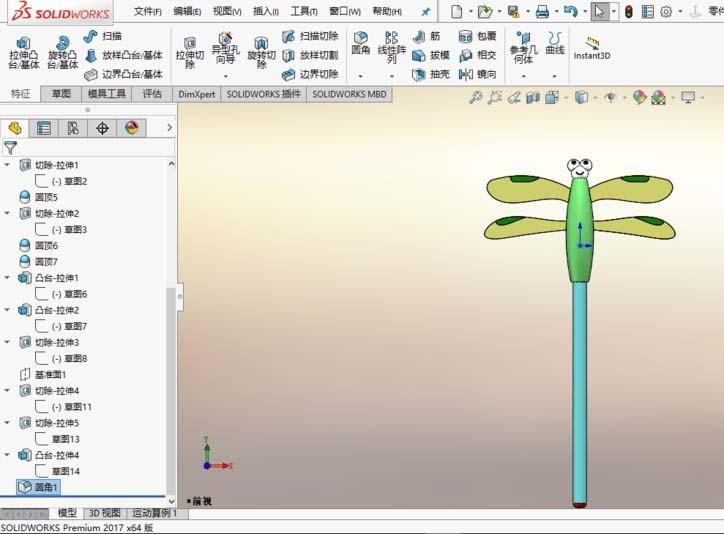Choose the Intersect tool (相交)
Image resolution: width=724 pixels, height=534 pixels.
point(477,55)
